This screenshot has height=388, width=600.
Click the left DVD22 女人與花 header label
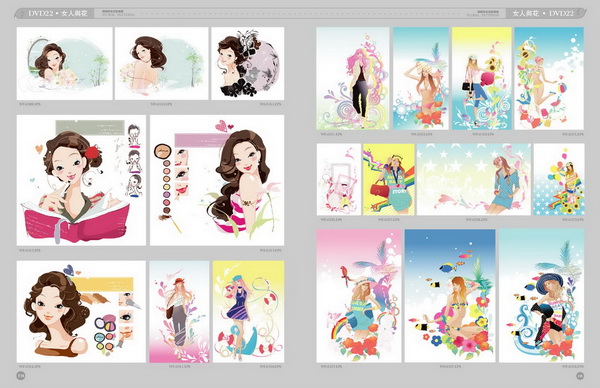58,13
